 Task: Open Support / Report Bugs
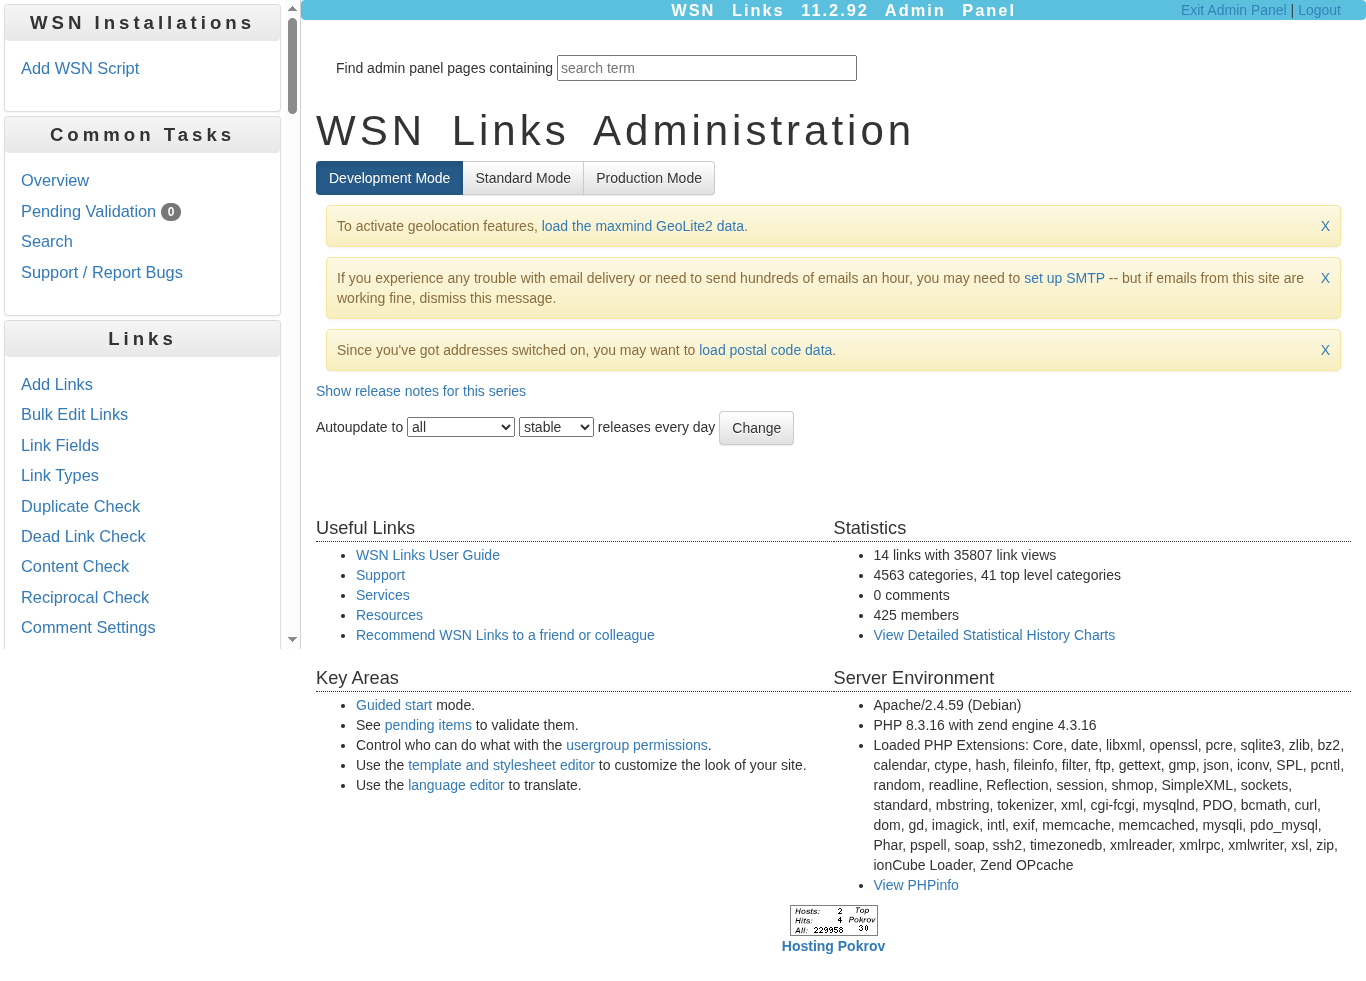click(102, 272)
